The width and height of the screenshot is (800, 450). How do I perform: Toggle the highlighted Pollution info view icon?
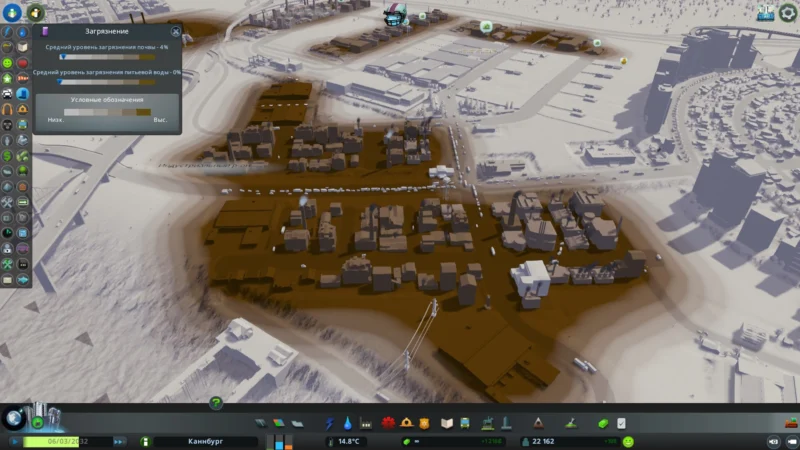click(x=22, y=94)
